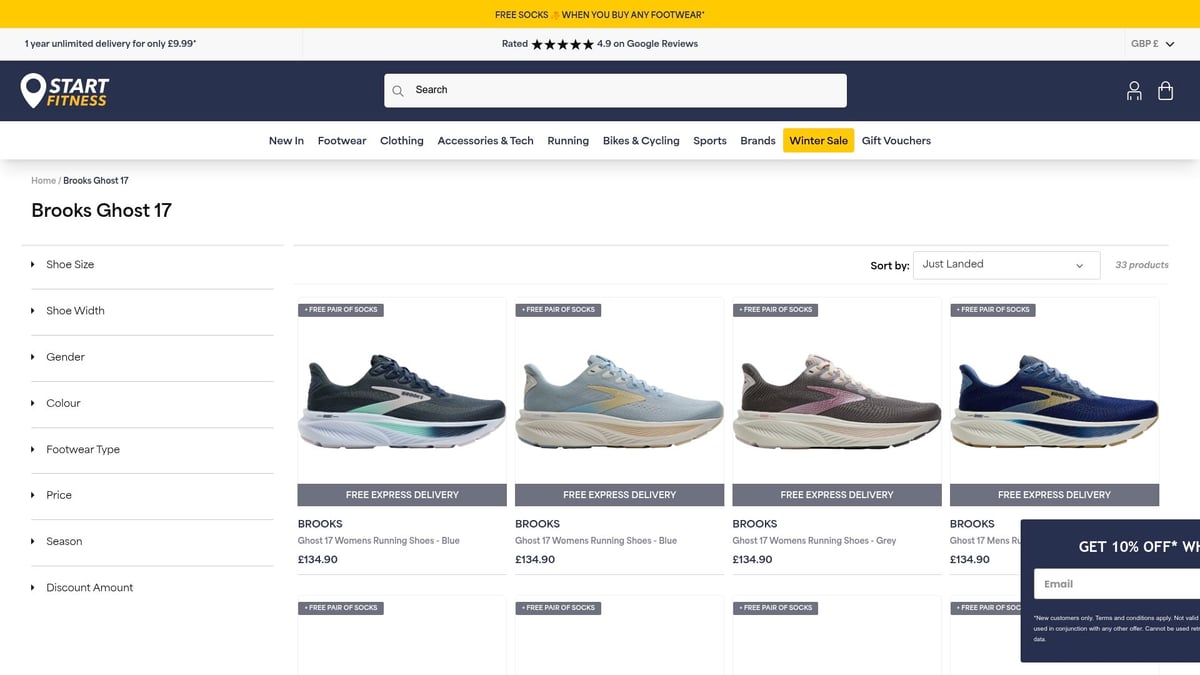The image size is (1200, 675).
Task: Click the BROOKS brand text on third product
Action: click(x=755, y=524)
